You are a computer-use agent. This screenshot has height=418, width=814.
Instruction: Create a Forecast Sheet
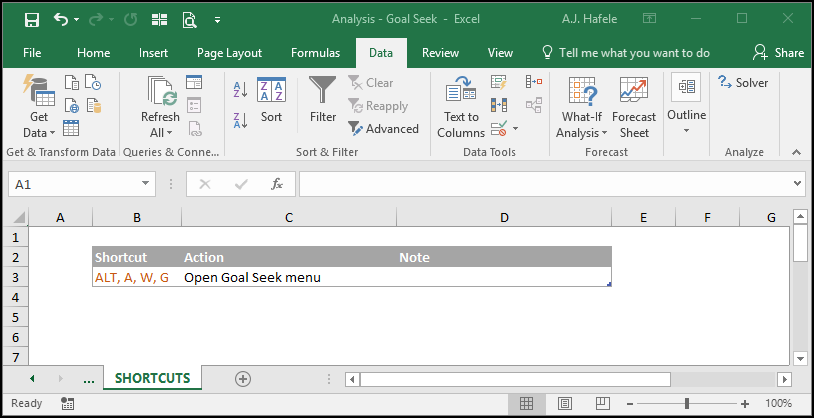pos(634,107)
